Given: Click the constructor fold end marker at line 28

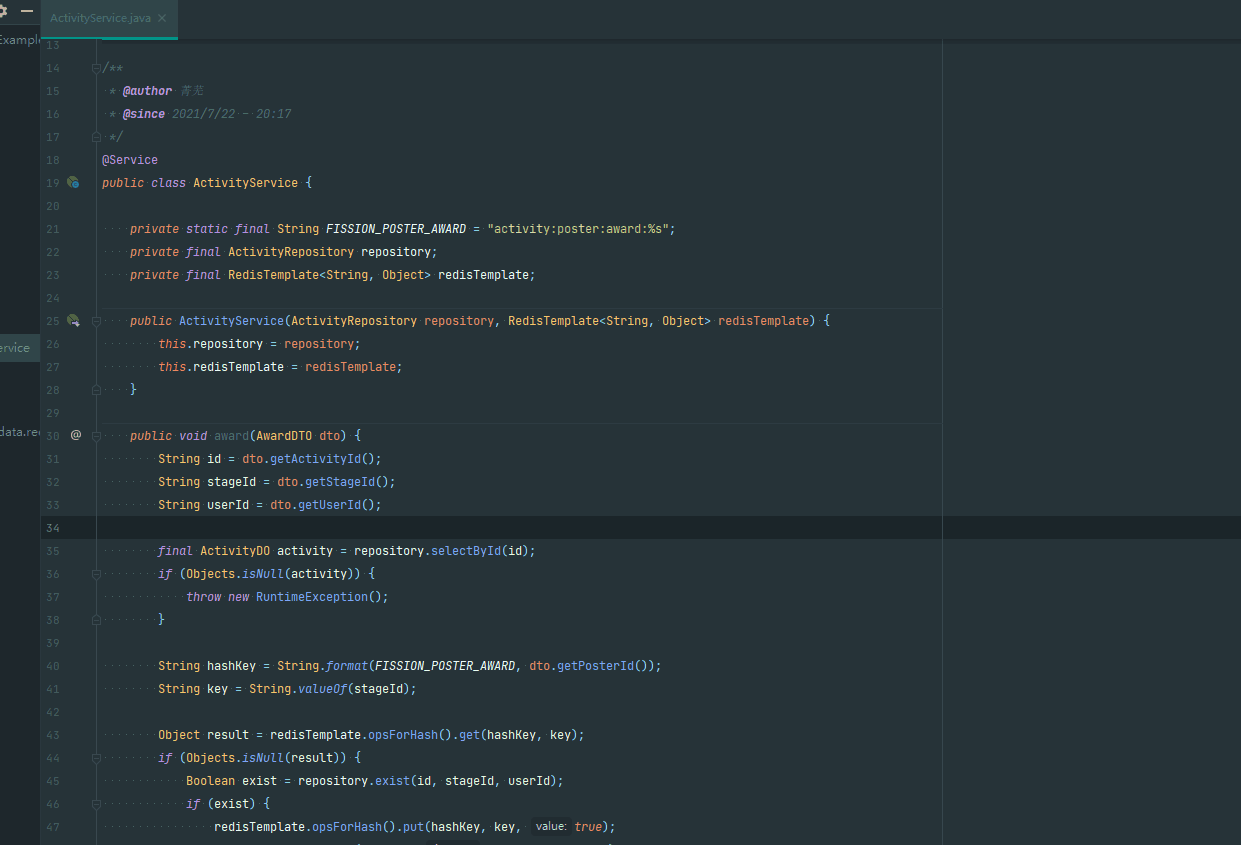Looking at the screenshot, I should pyautogui.click(x=96, y=390).
